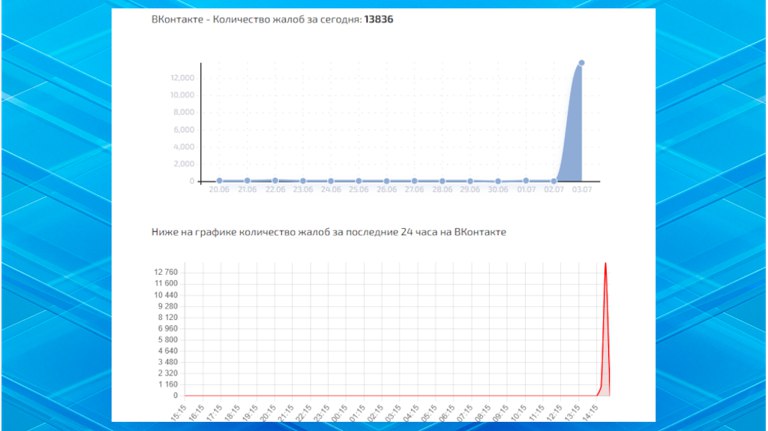Click the 00:15 time label on hourly axis
Screen dimensions: 768x431
click(x=340, y=412)
